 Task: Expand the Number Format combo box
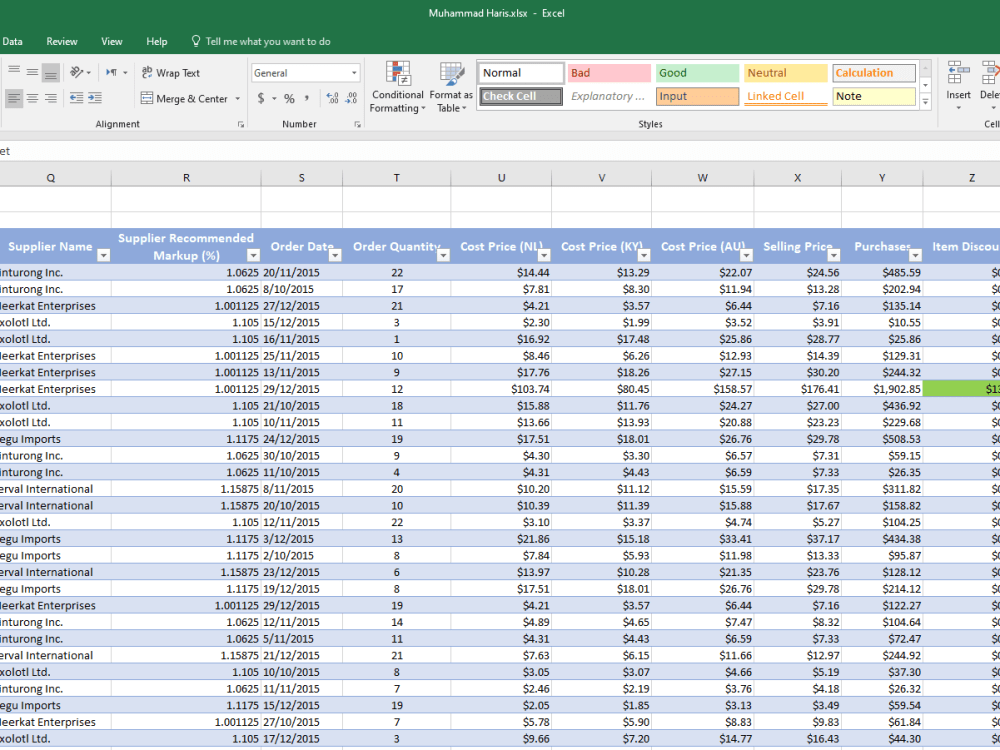(354, 73)
